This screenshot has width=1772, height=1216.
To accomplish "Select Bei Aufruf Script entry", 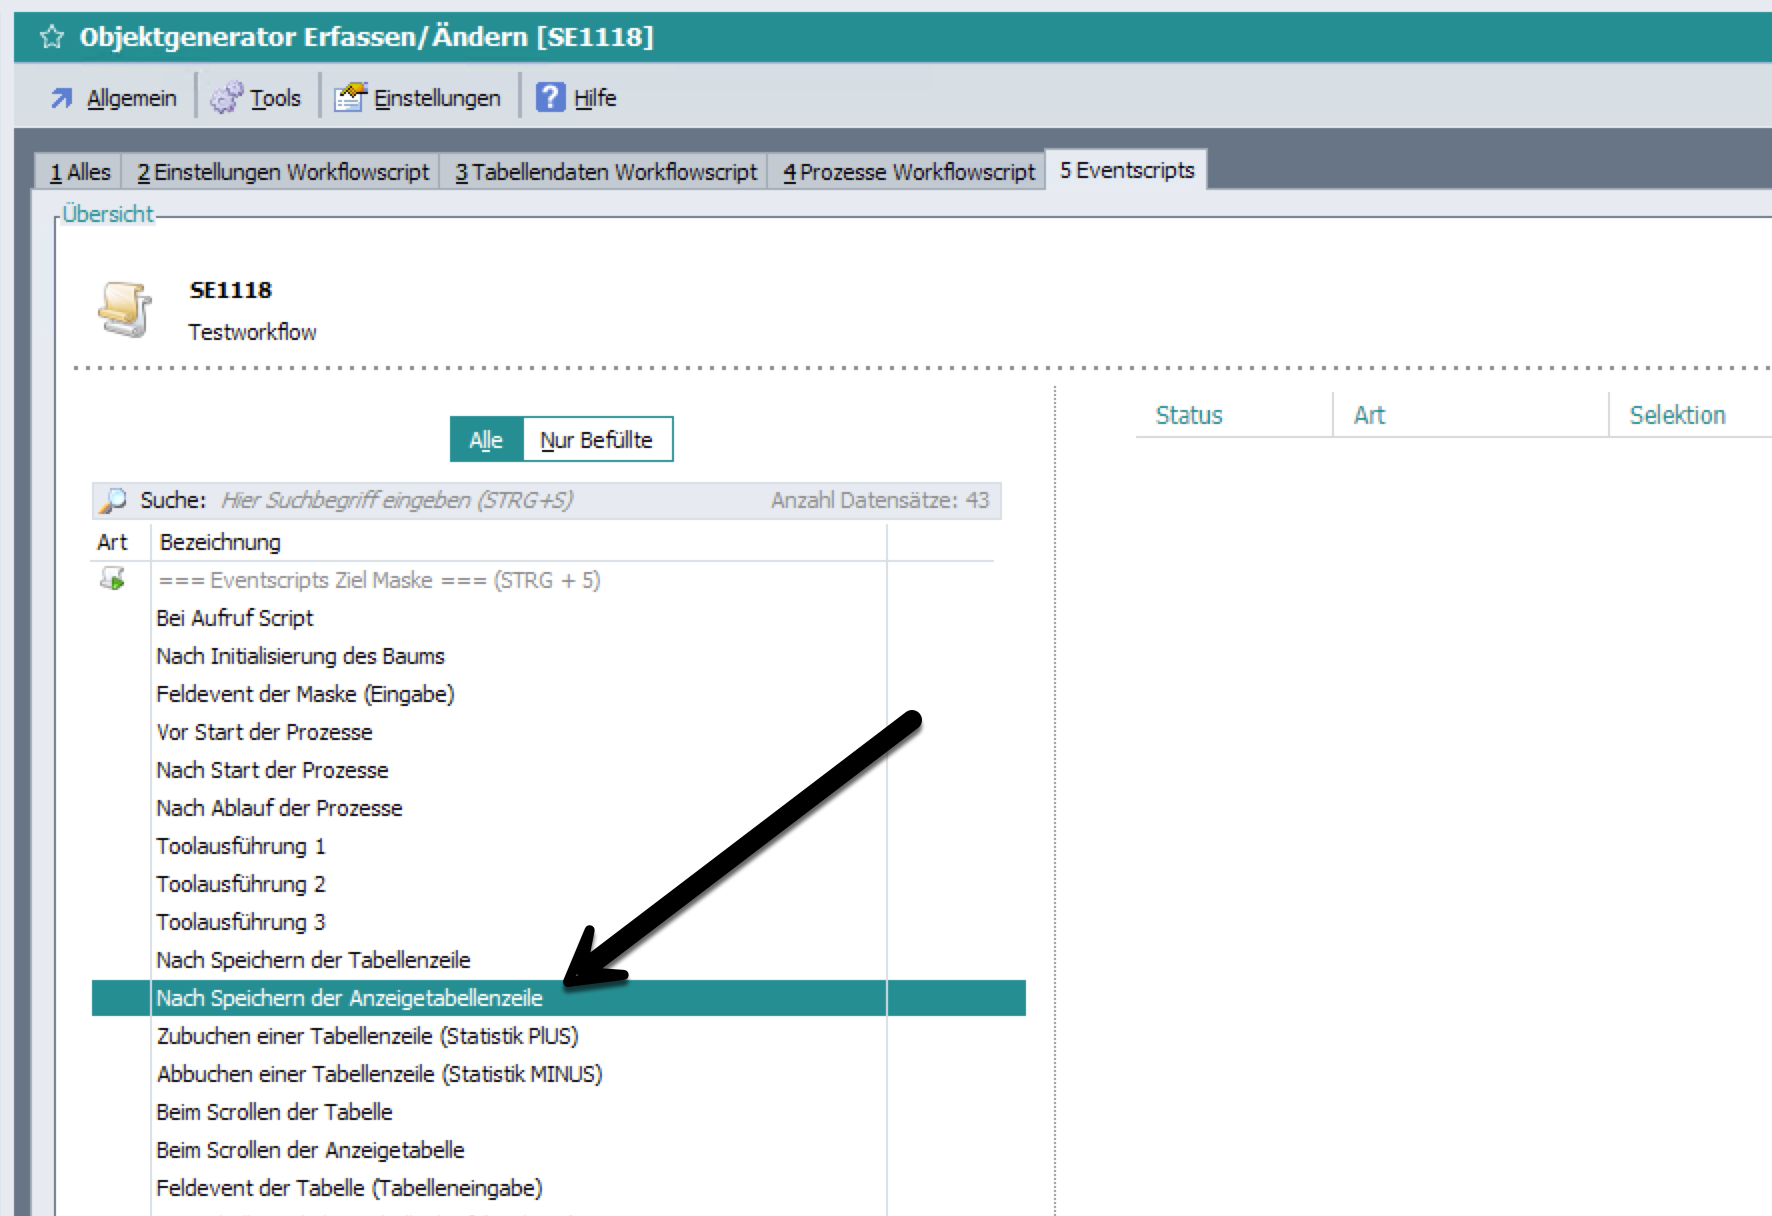I will pyautogui.click(x=235, y=618).
